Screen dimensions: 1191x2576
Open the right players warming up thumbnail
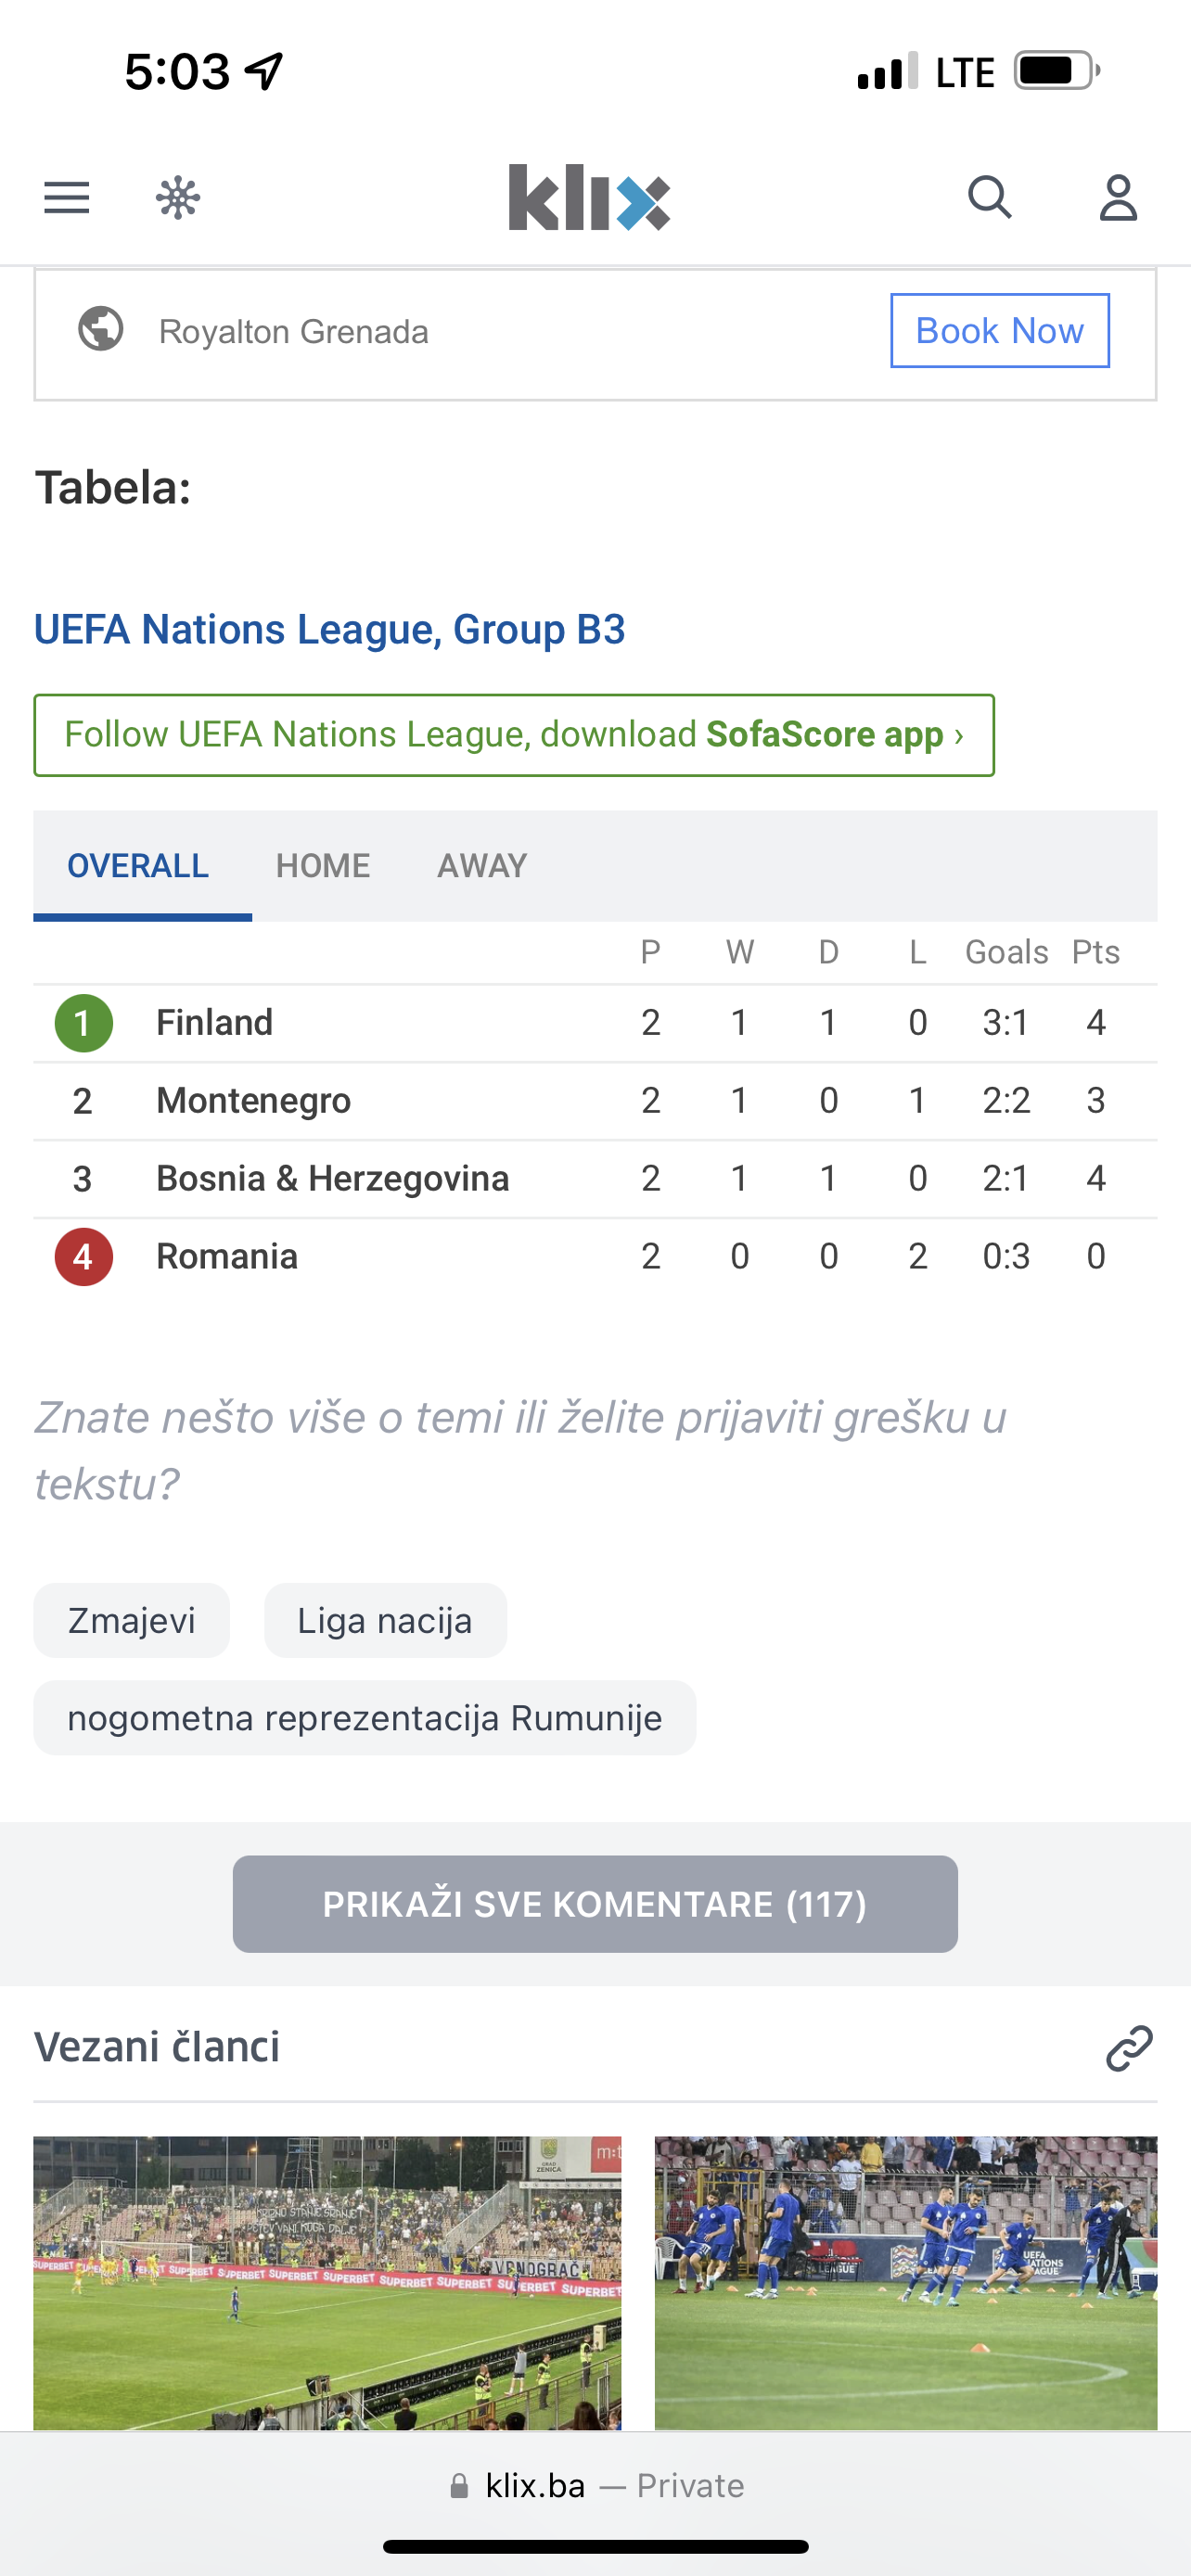coord(906,2282)
